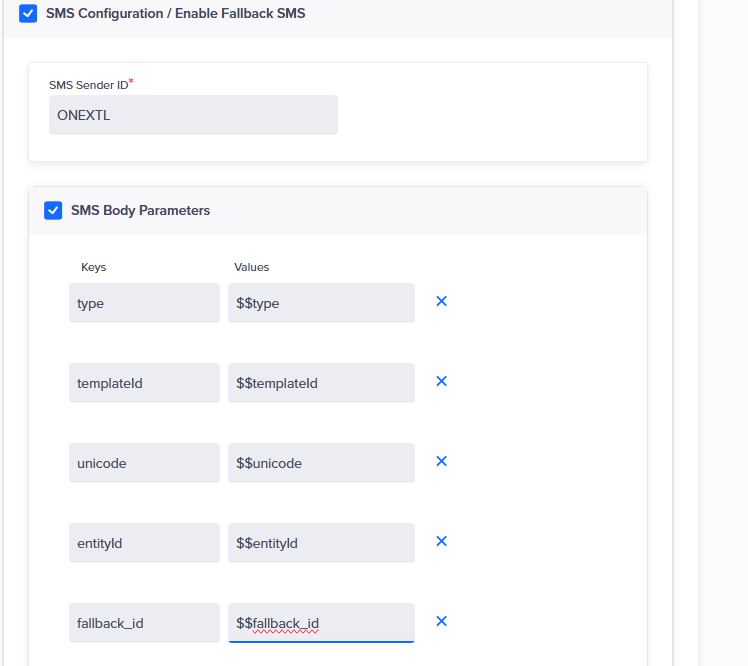
Task: Edit the $$entityId value field
Action: 321,543
